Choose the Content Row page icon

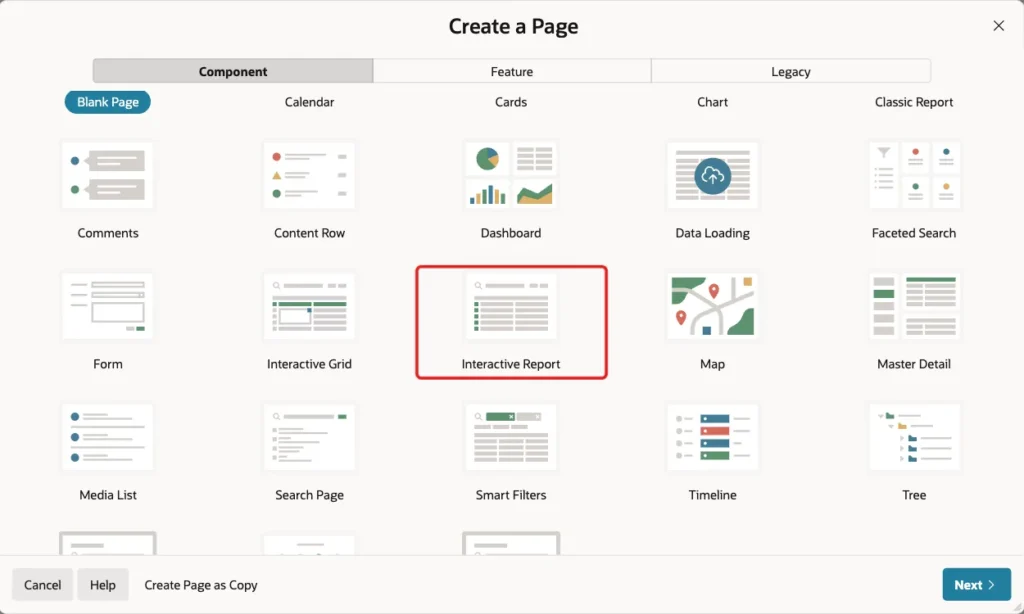point(310,175)
